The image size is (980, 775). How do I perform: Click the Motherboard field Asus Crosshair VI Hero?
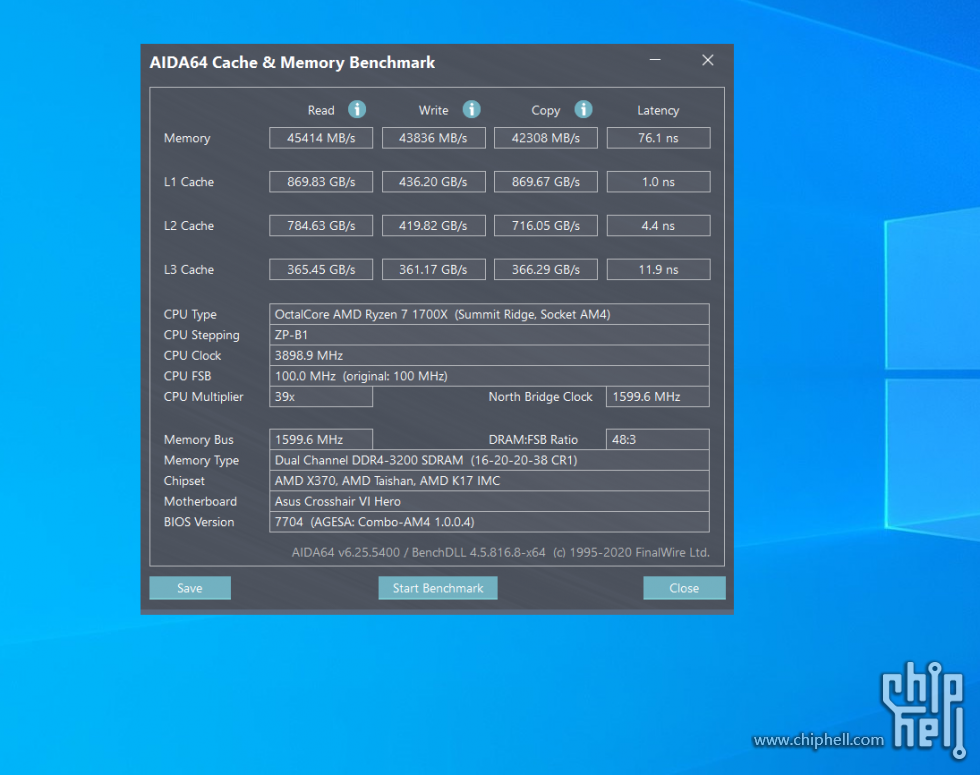click(489, 501)
